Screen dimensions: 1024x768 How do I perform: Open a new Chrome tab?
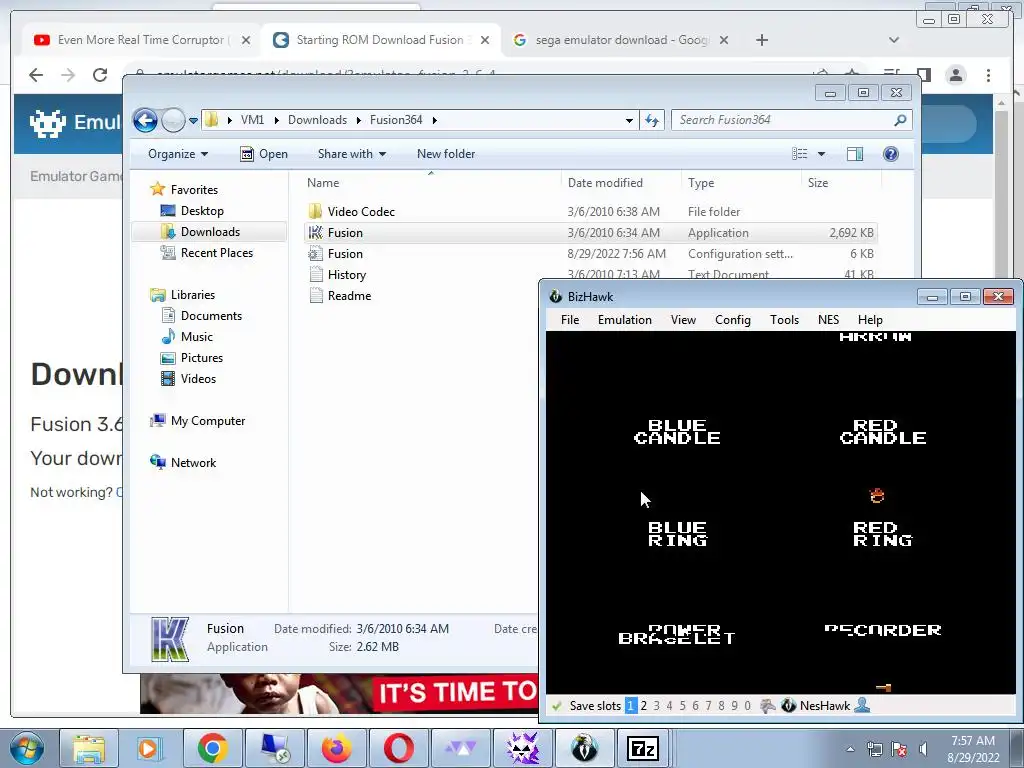(x=761, y=40)
